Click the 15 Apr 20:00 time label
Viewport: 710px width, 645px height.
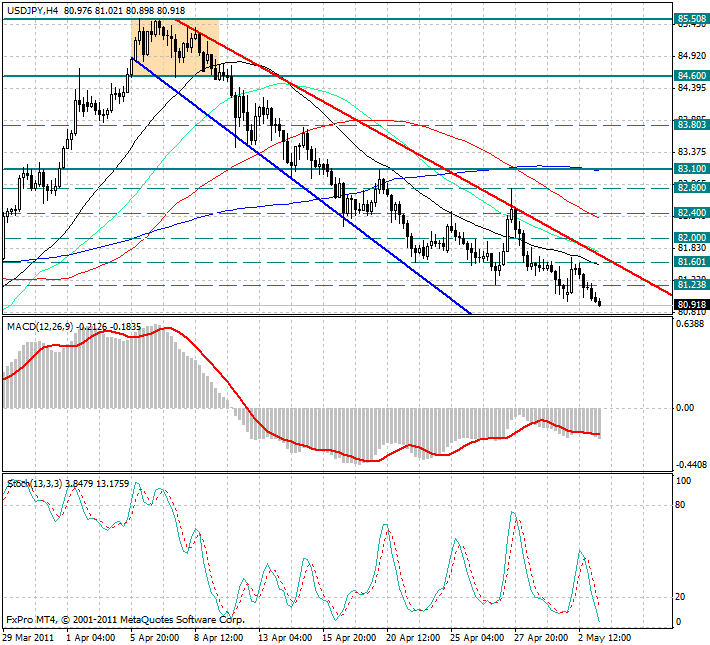tap(349, 637)
